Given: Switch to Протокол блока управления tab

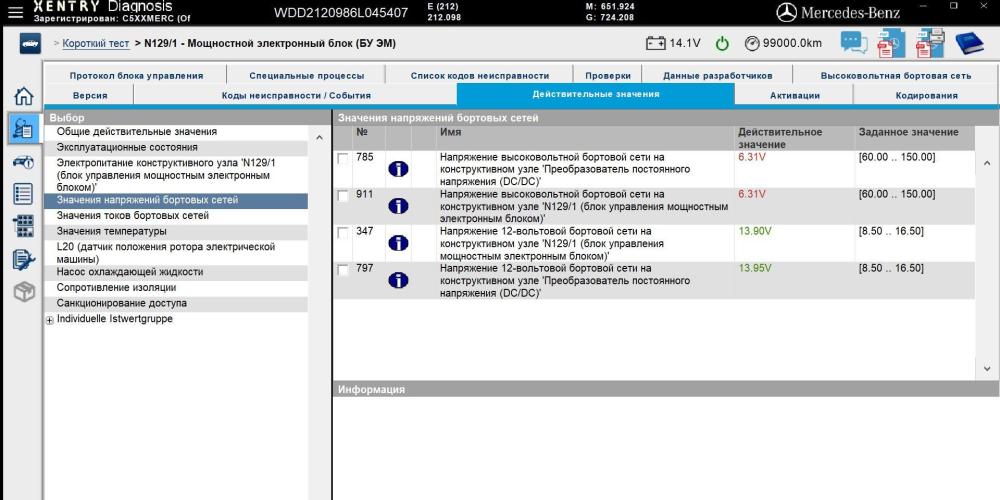Looking at the screenshot, I should click(x=136, y=75).
